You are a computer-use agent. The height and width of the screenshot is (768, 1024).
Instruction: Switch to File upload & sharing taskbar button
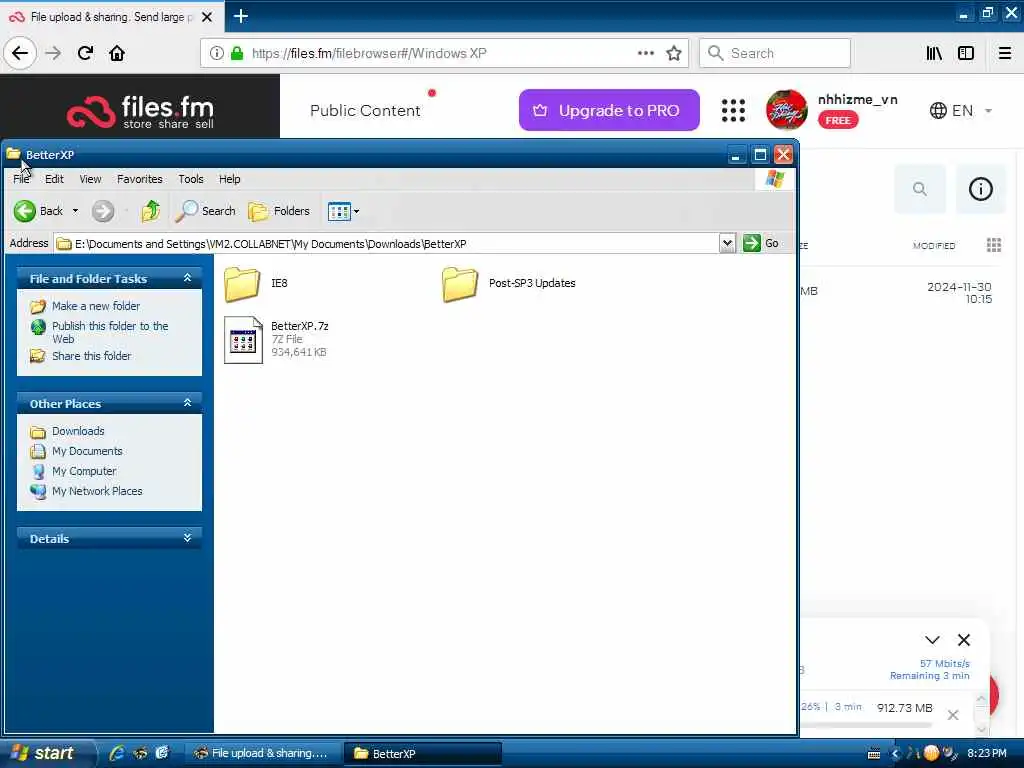point(261,753)
